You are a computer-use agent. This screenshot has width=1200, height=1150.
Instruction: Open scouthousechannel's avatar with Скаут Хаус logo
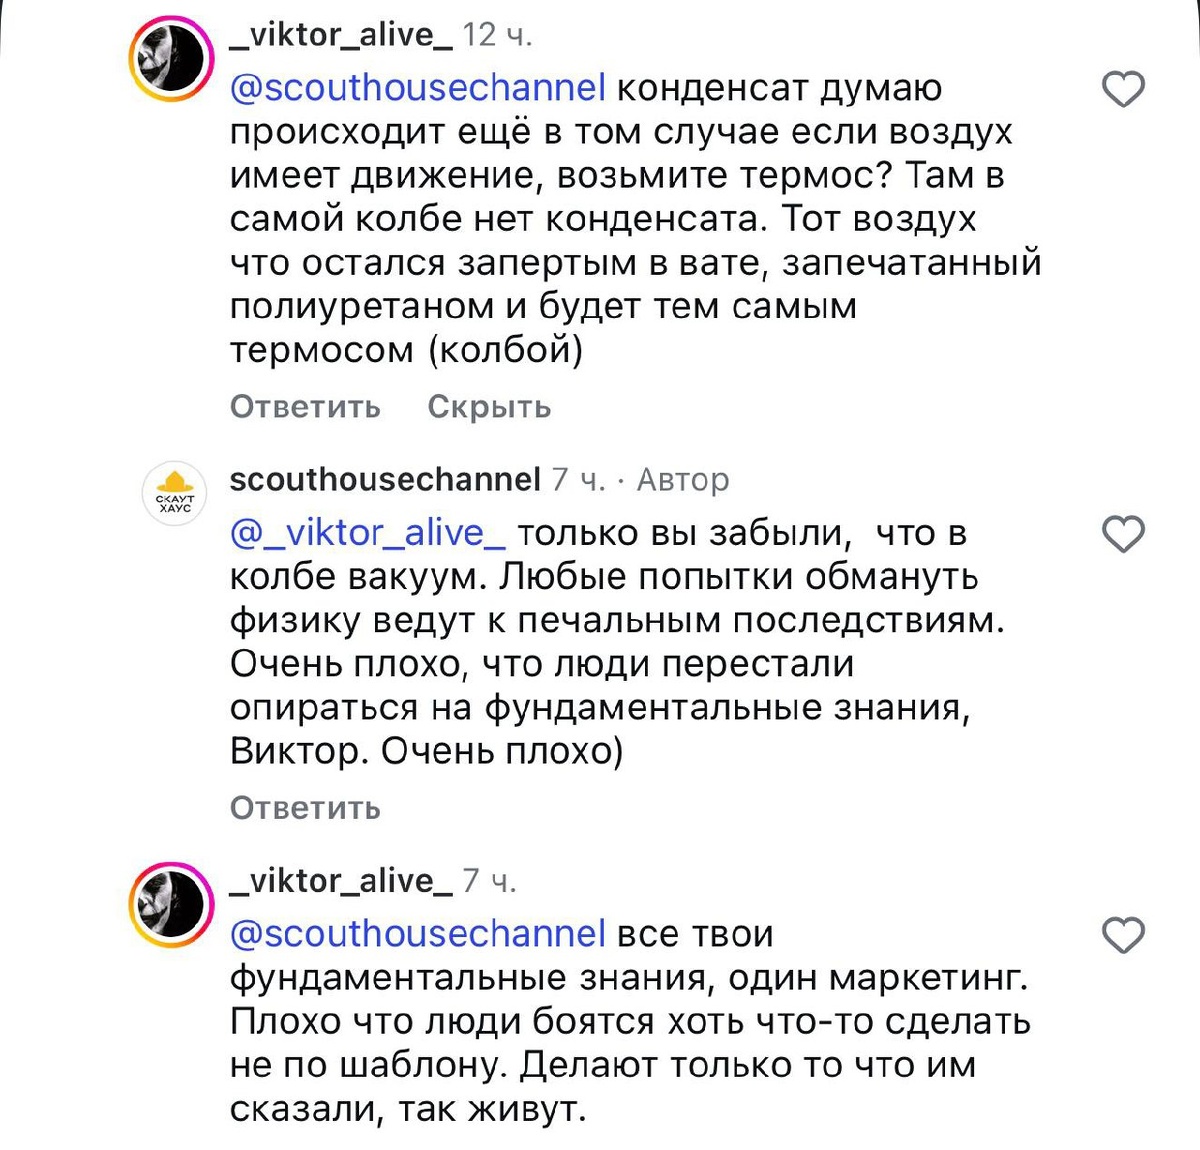coord(175,493)
